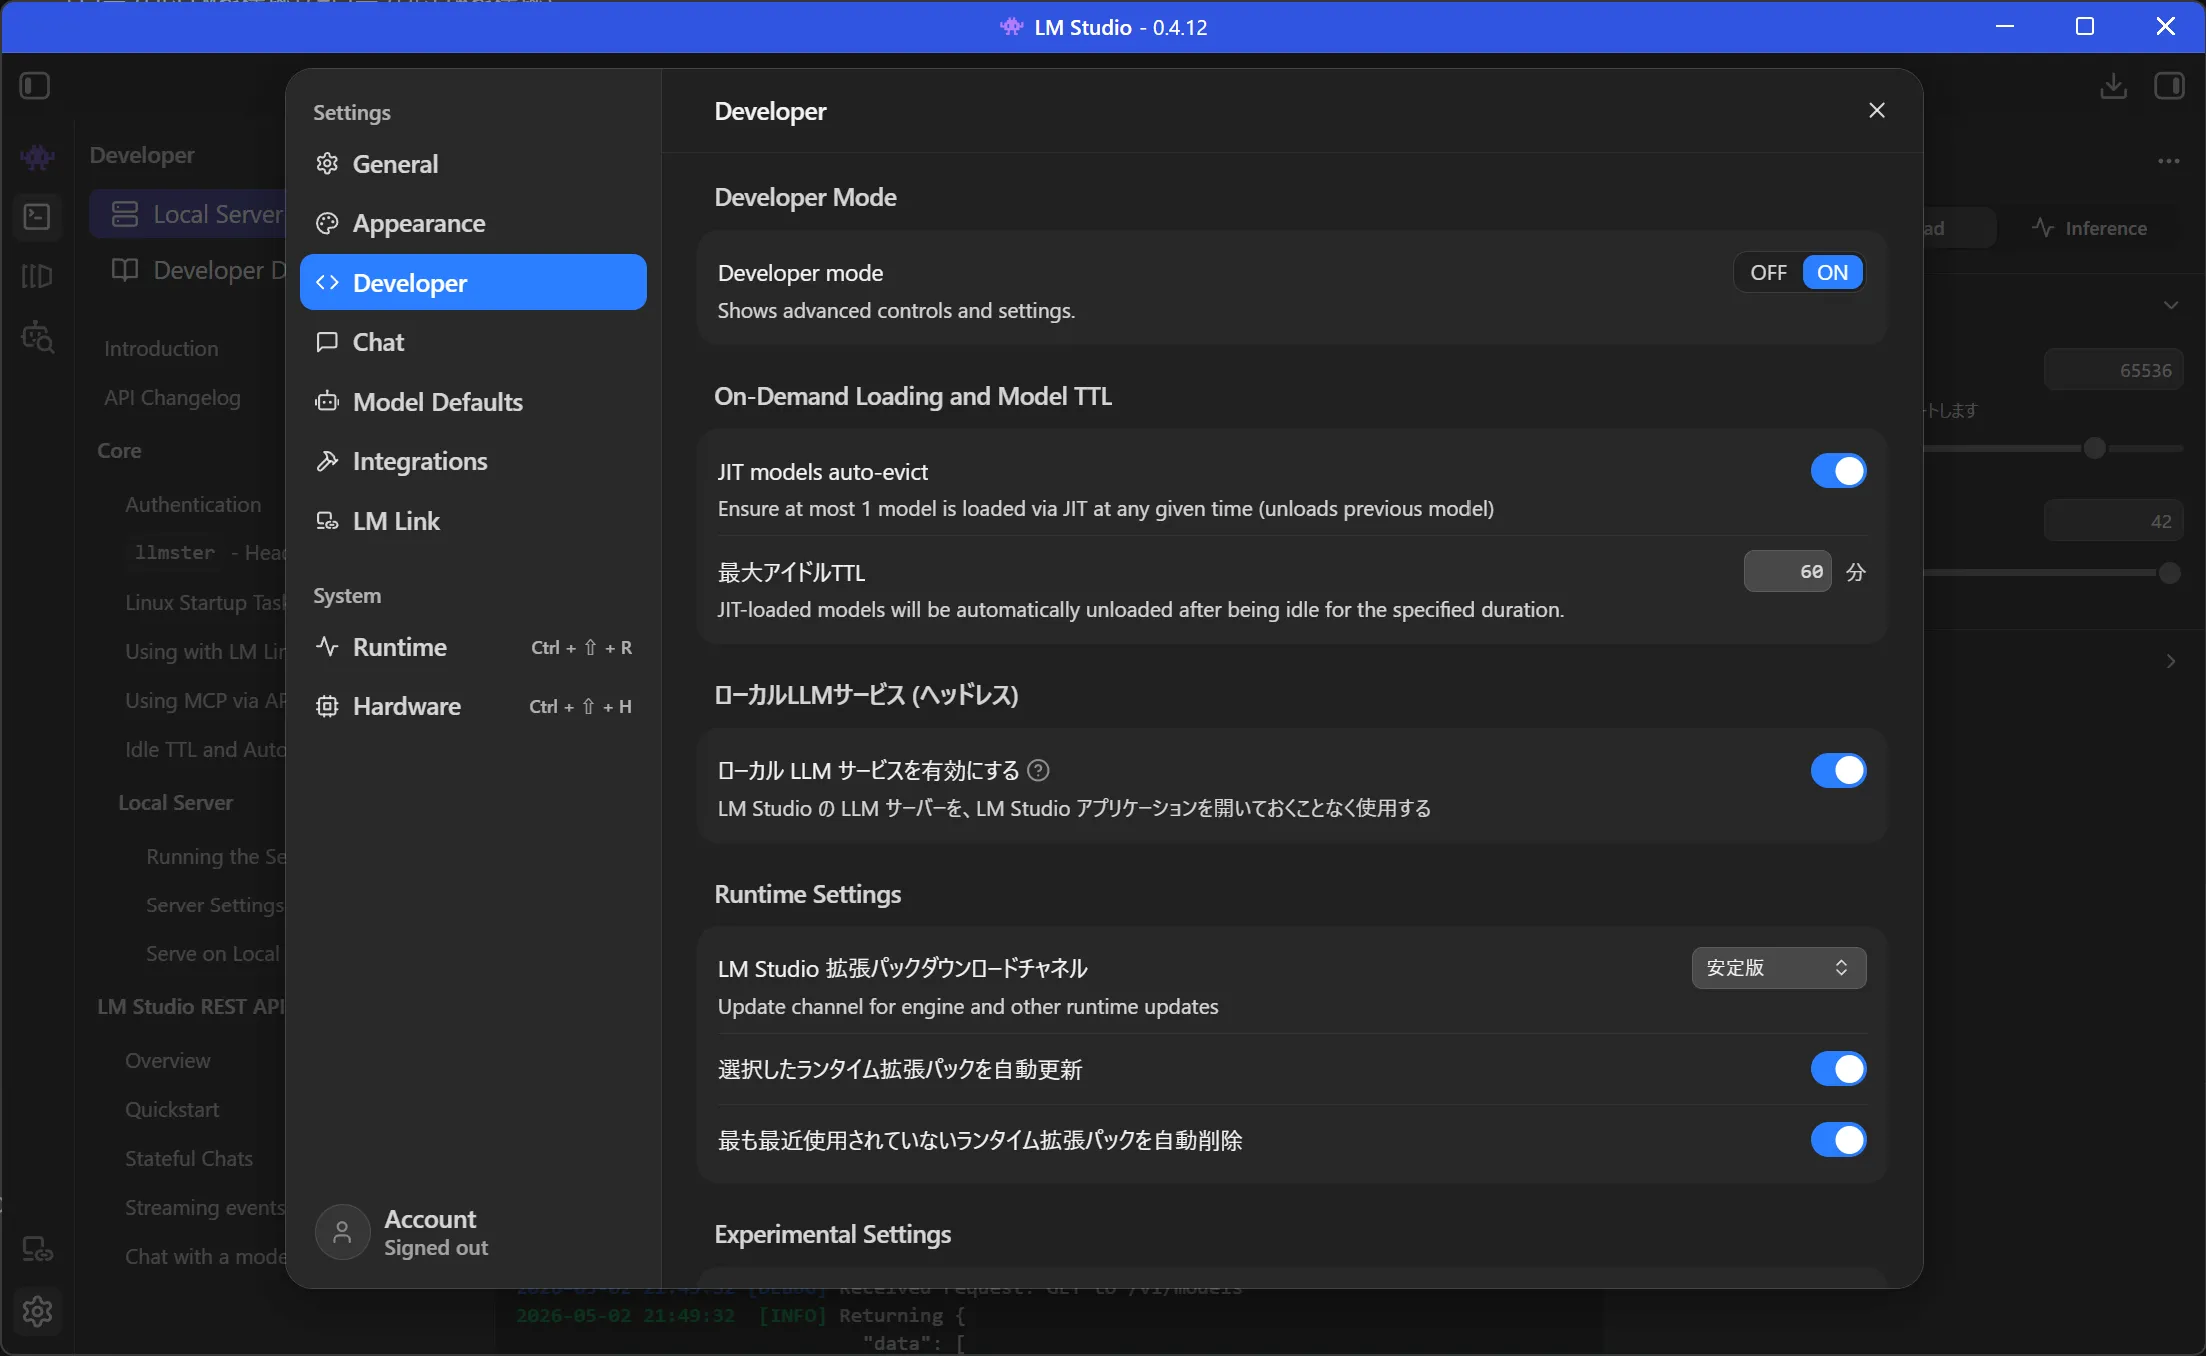
Task: Open Model Defaults settings
Action: coord(473,402)
